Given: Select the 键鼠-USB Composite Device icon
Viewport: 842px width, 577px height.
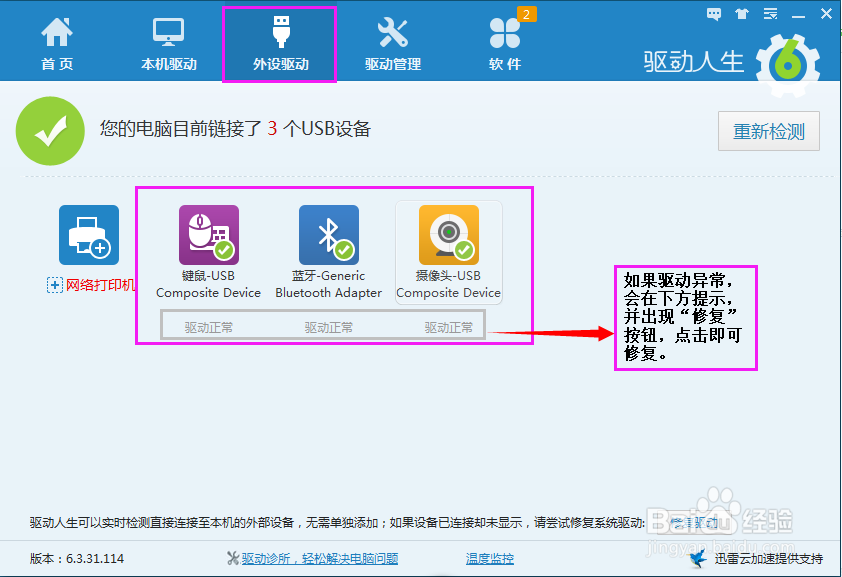Looking at the screenshot, I should tap(209, 235).
